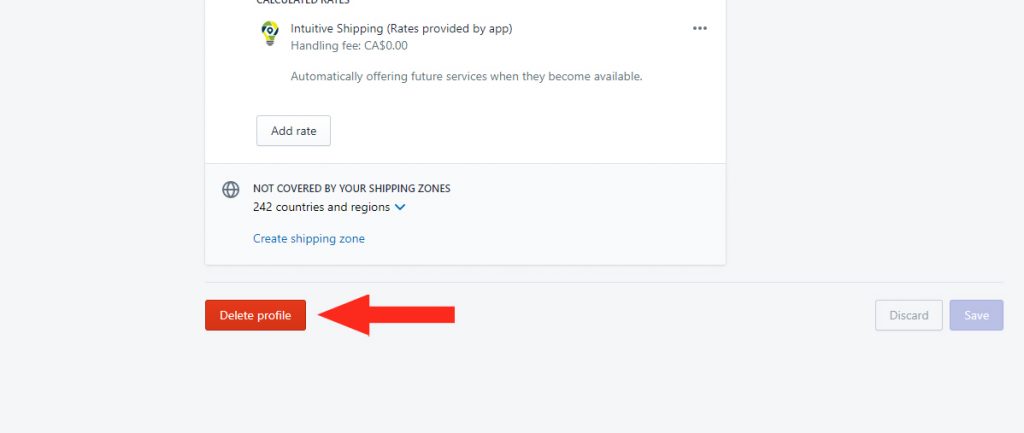
Task: Save the shipping profile changes
Action: coord(976,315)
